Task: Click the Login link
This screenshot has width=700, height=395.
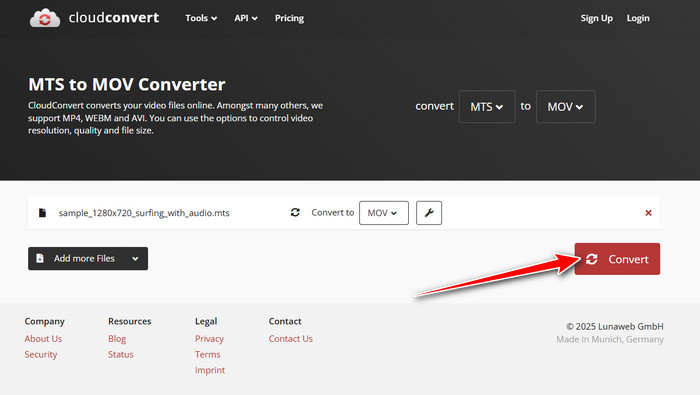Action: coord(638,18)
